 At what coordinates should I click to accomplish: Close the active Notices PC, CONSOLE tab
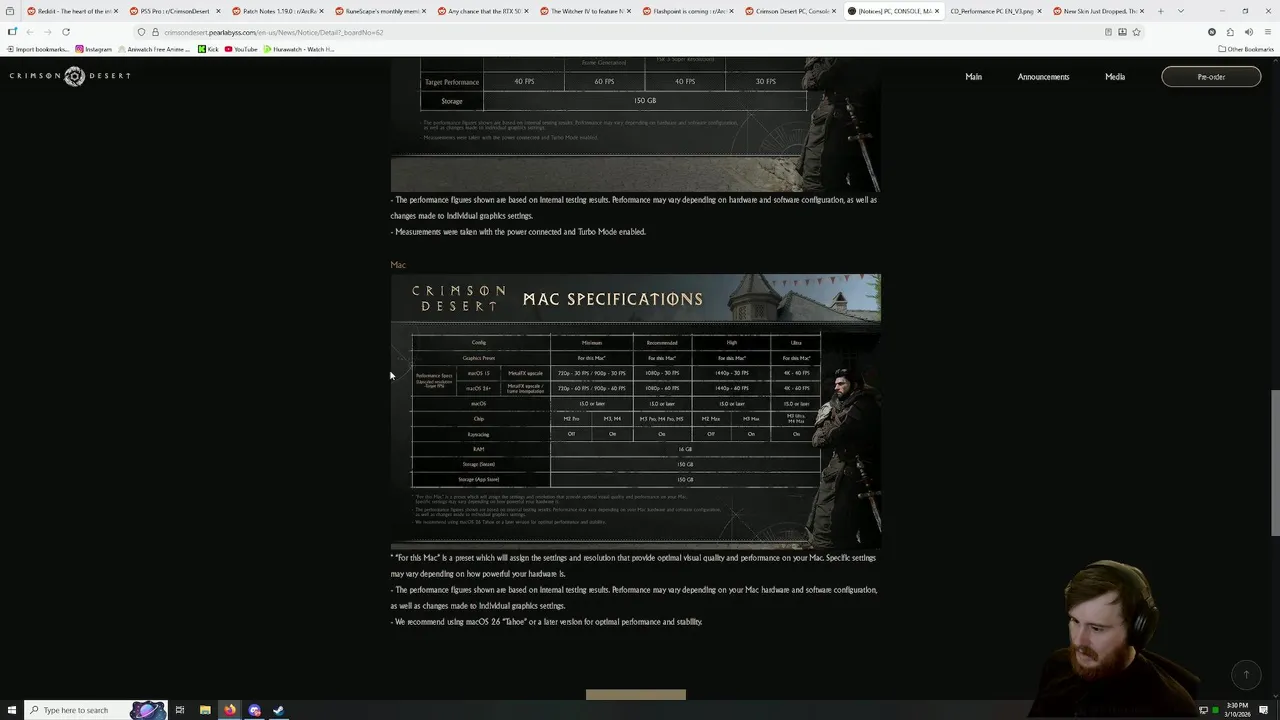[x=937, y=11]
